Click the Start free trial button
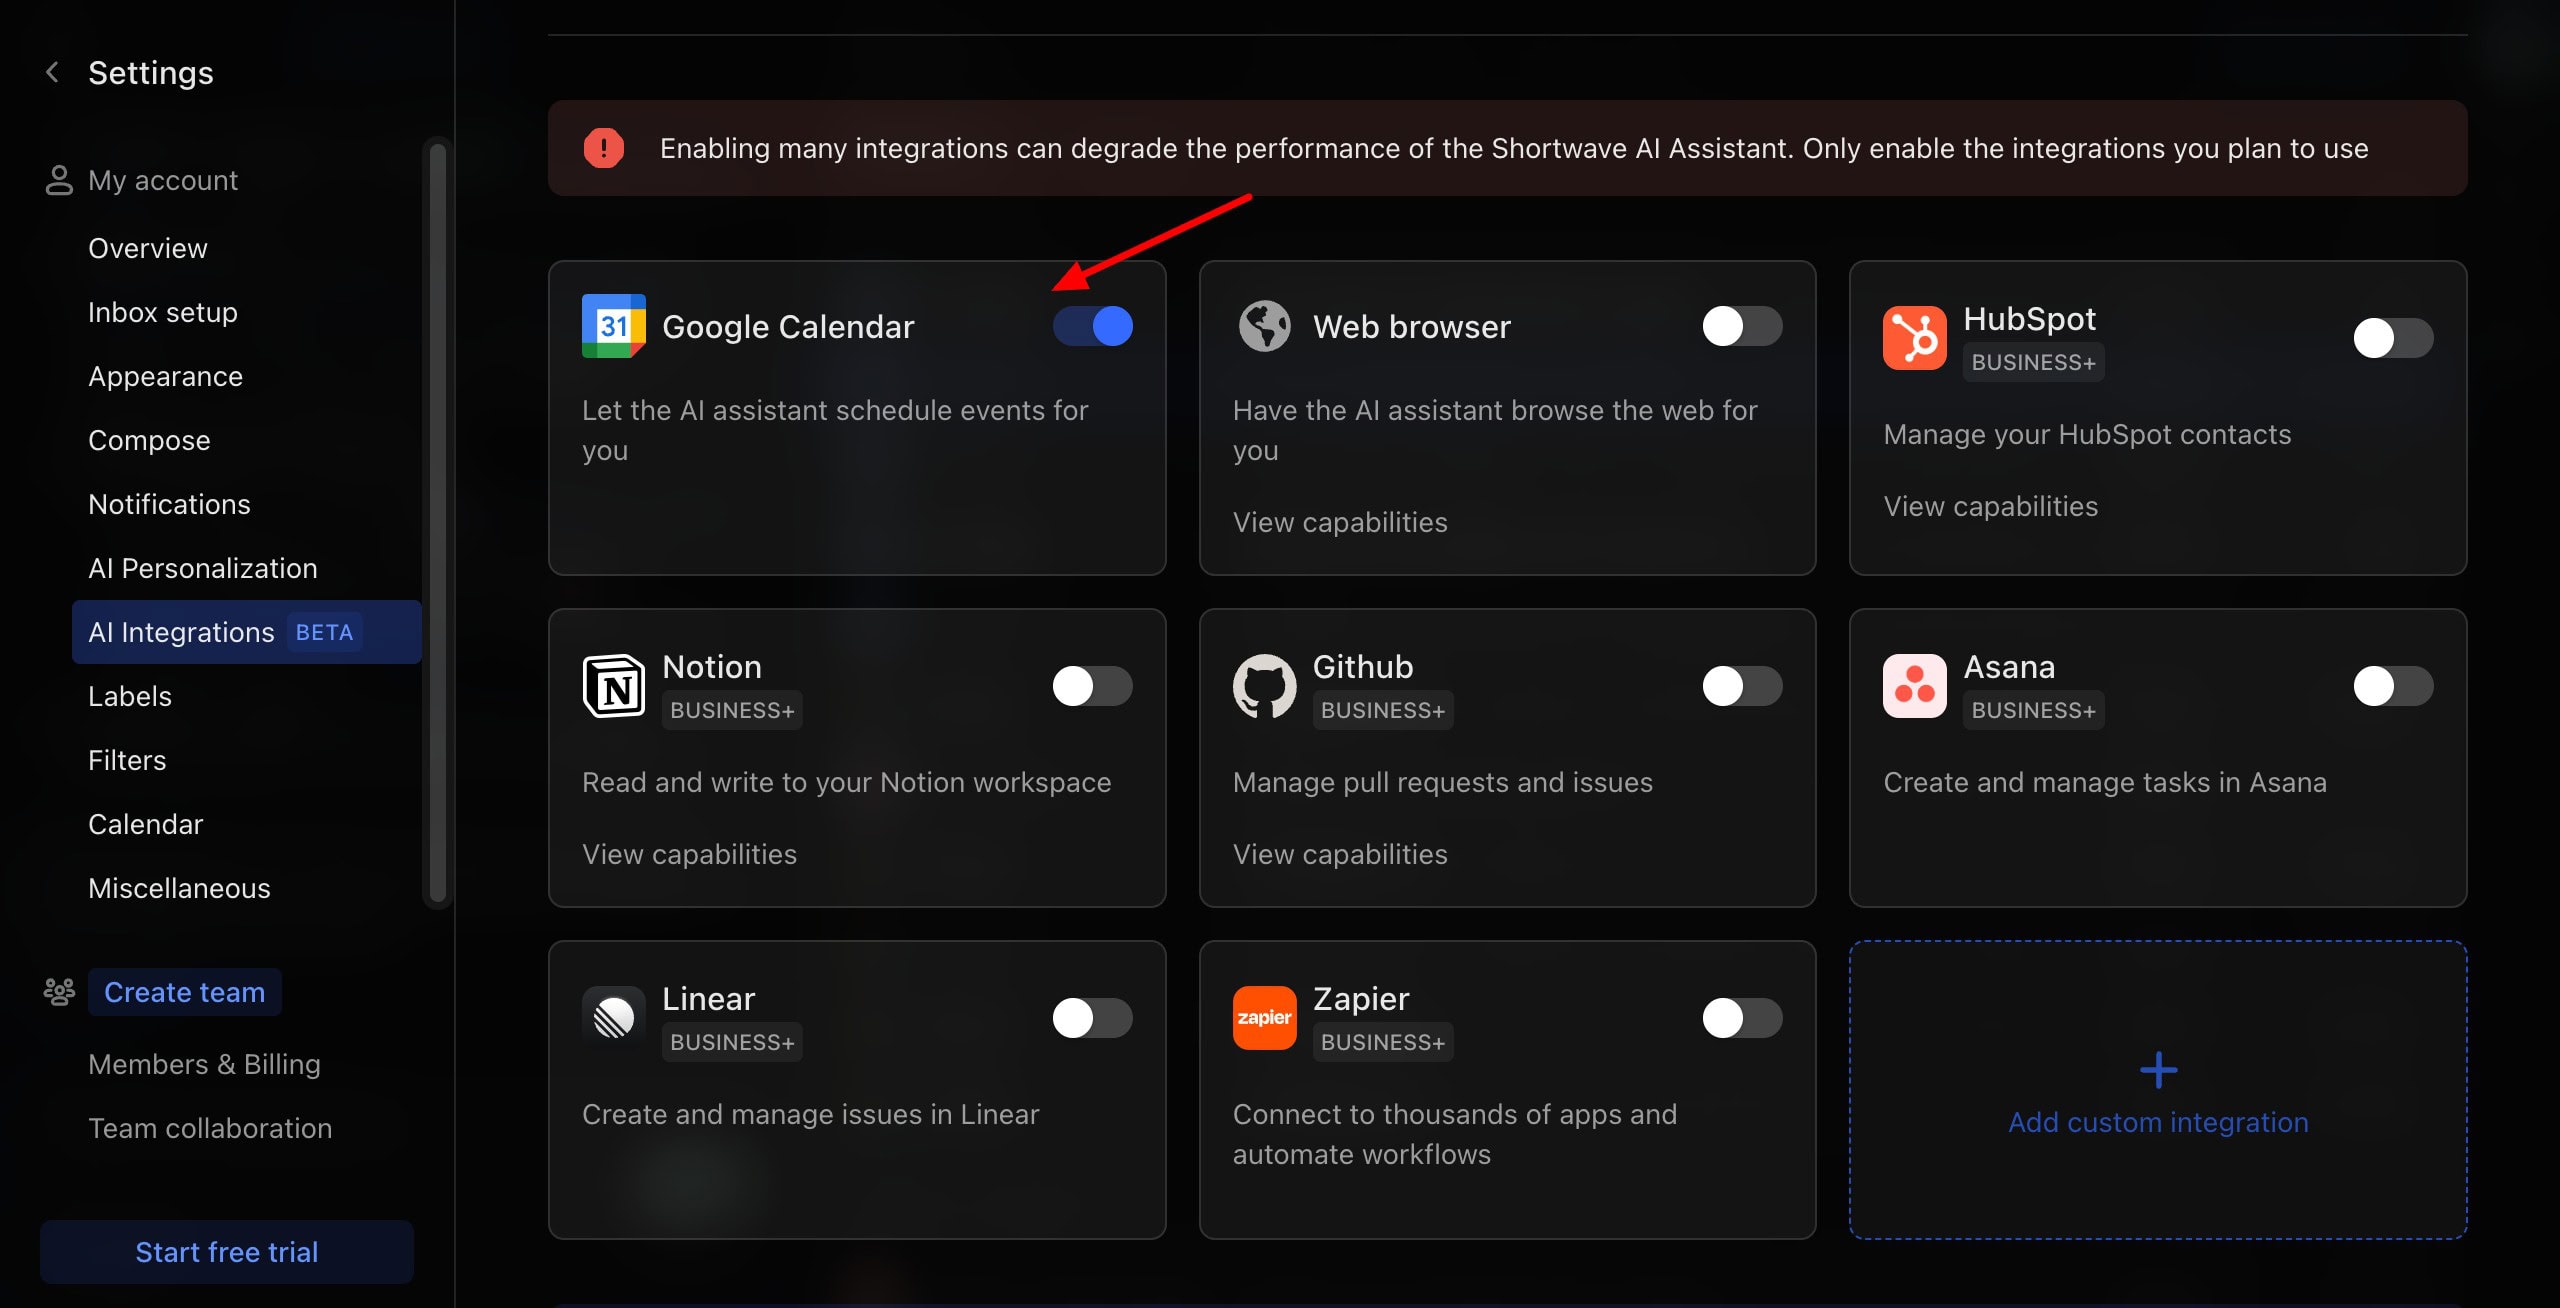2560x1308 pixels. (227, 1252)
